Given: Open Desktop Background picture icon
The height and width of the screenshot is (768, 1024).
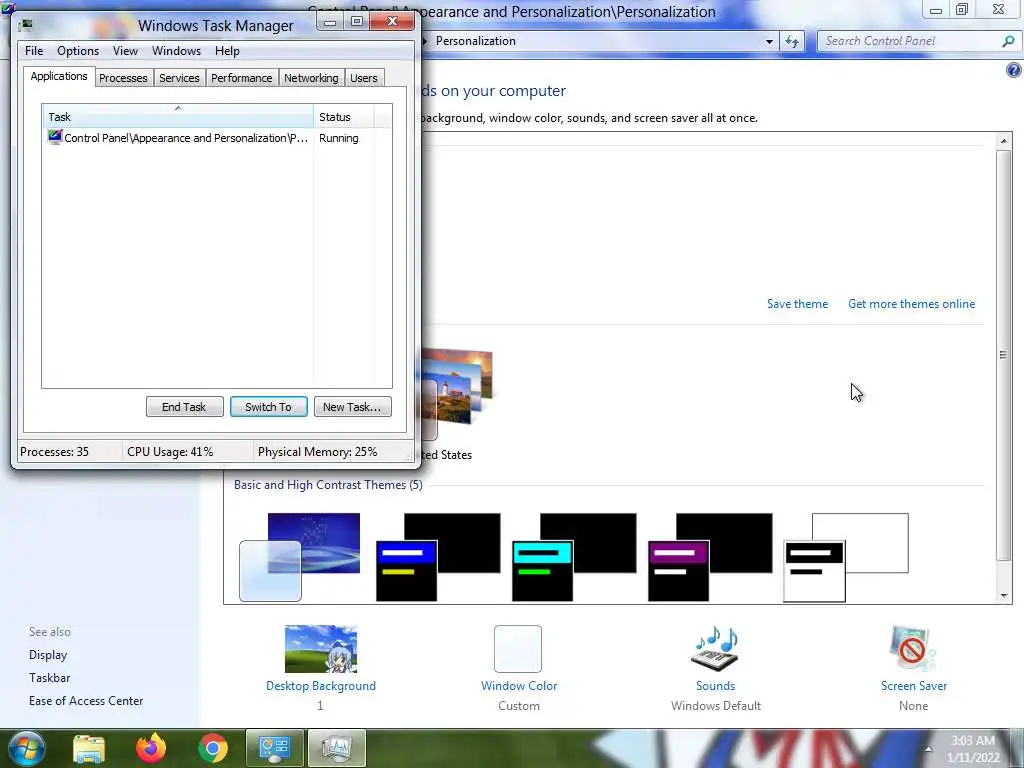Looking at the screenshot, I should (321, 649).
